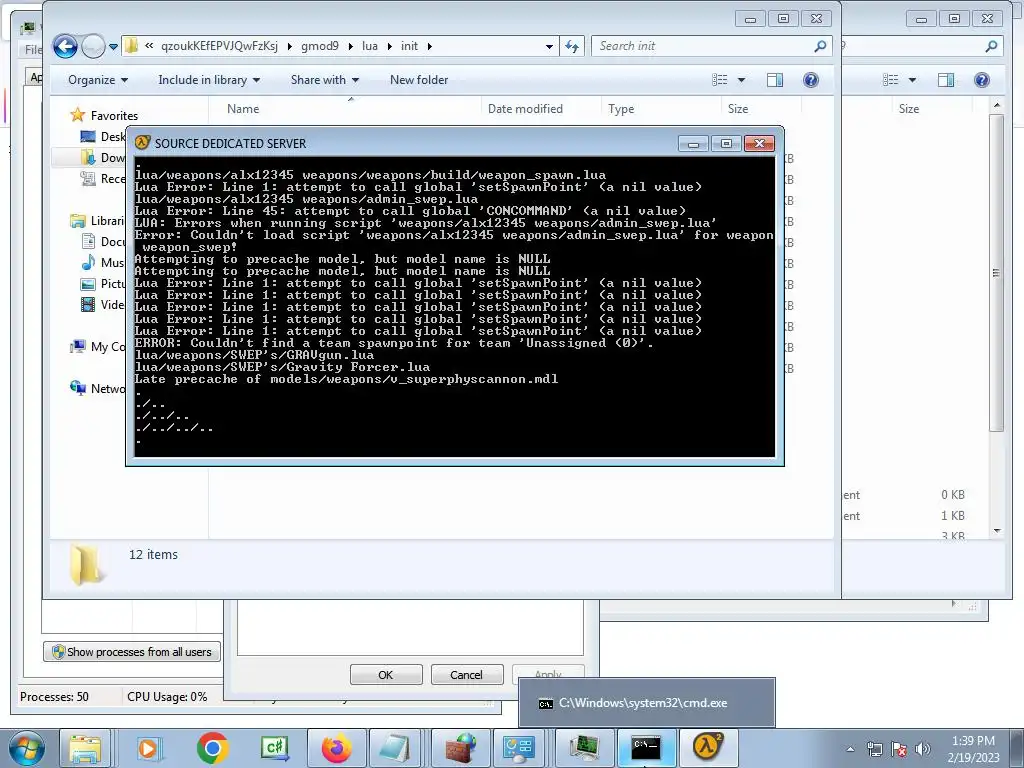Open Firefox from the taskbar
The width and height of the screenshot is (1024, 768).
(x=336, y=748)
